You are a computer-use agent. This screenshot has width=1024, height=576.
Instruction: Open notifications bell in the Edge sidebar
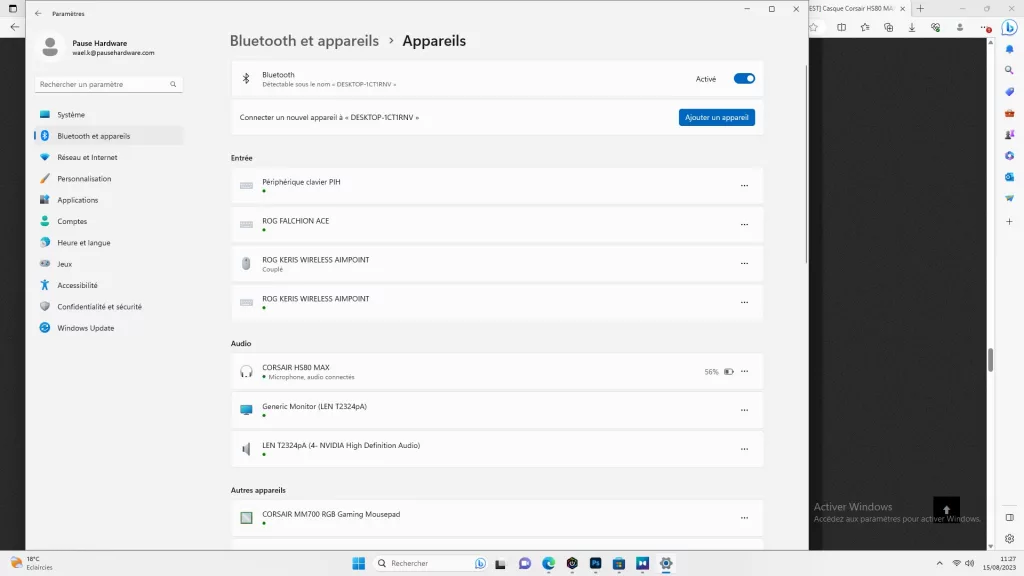(x=1009, y=50)
